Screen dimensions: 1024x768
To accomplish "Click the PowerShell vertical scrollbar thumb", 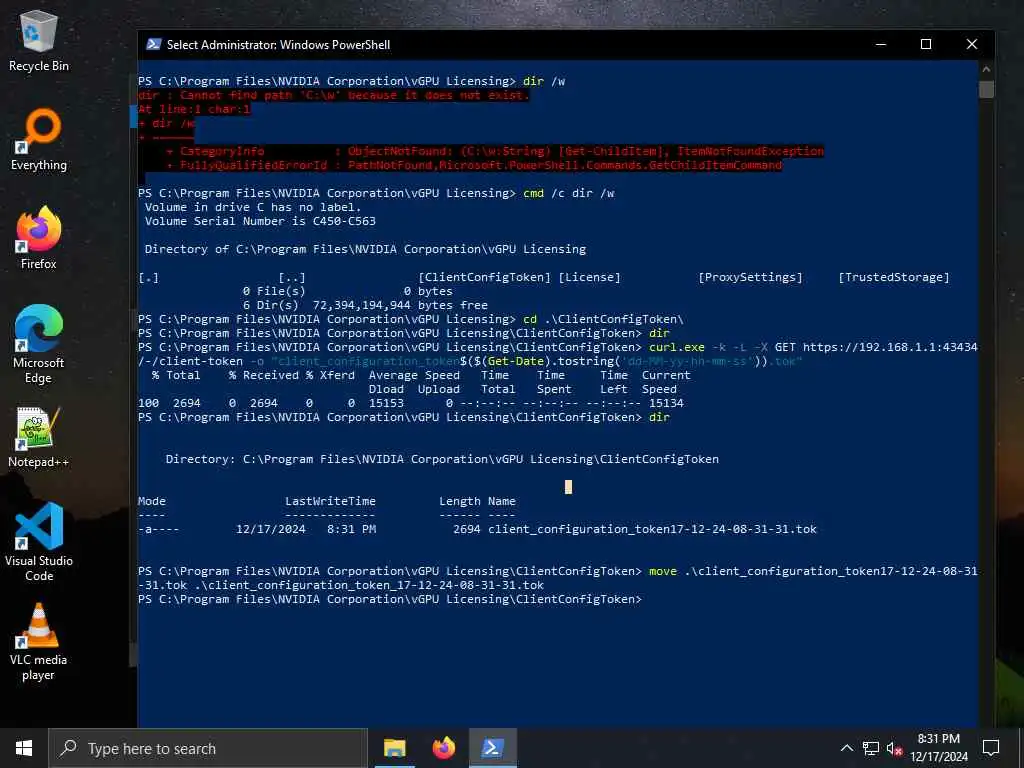I will pyautogui.click(x=986, y=89).
